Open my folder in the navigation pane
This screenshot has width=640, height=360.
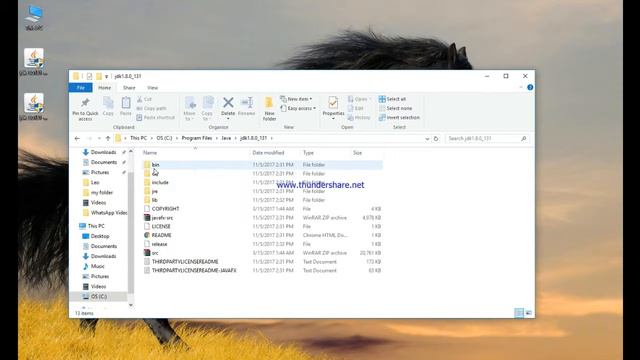coord(102,192)
